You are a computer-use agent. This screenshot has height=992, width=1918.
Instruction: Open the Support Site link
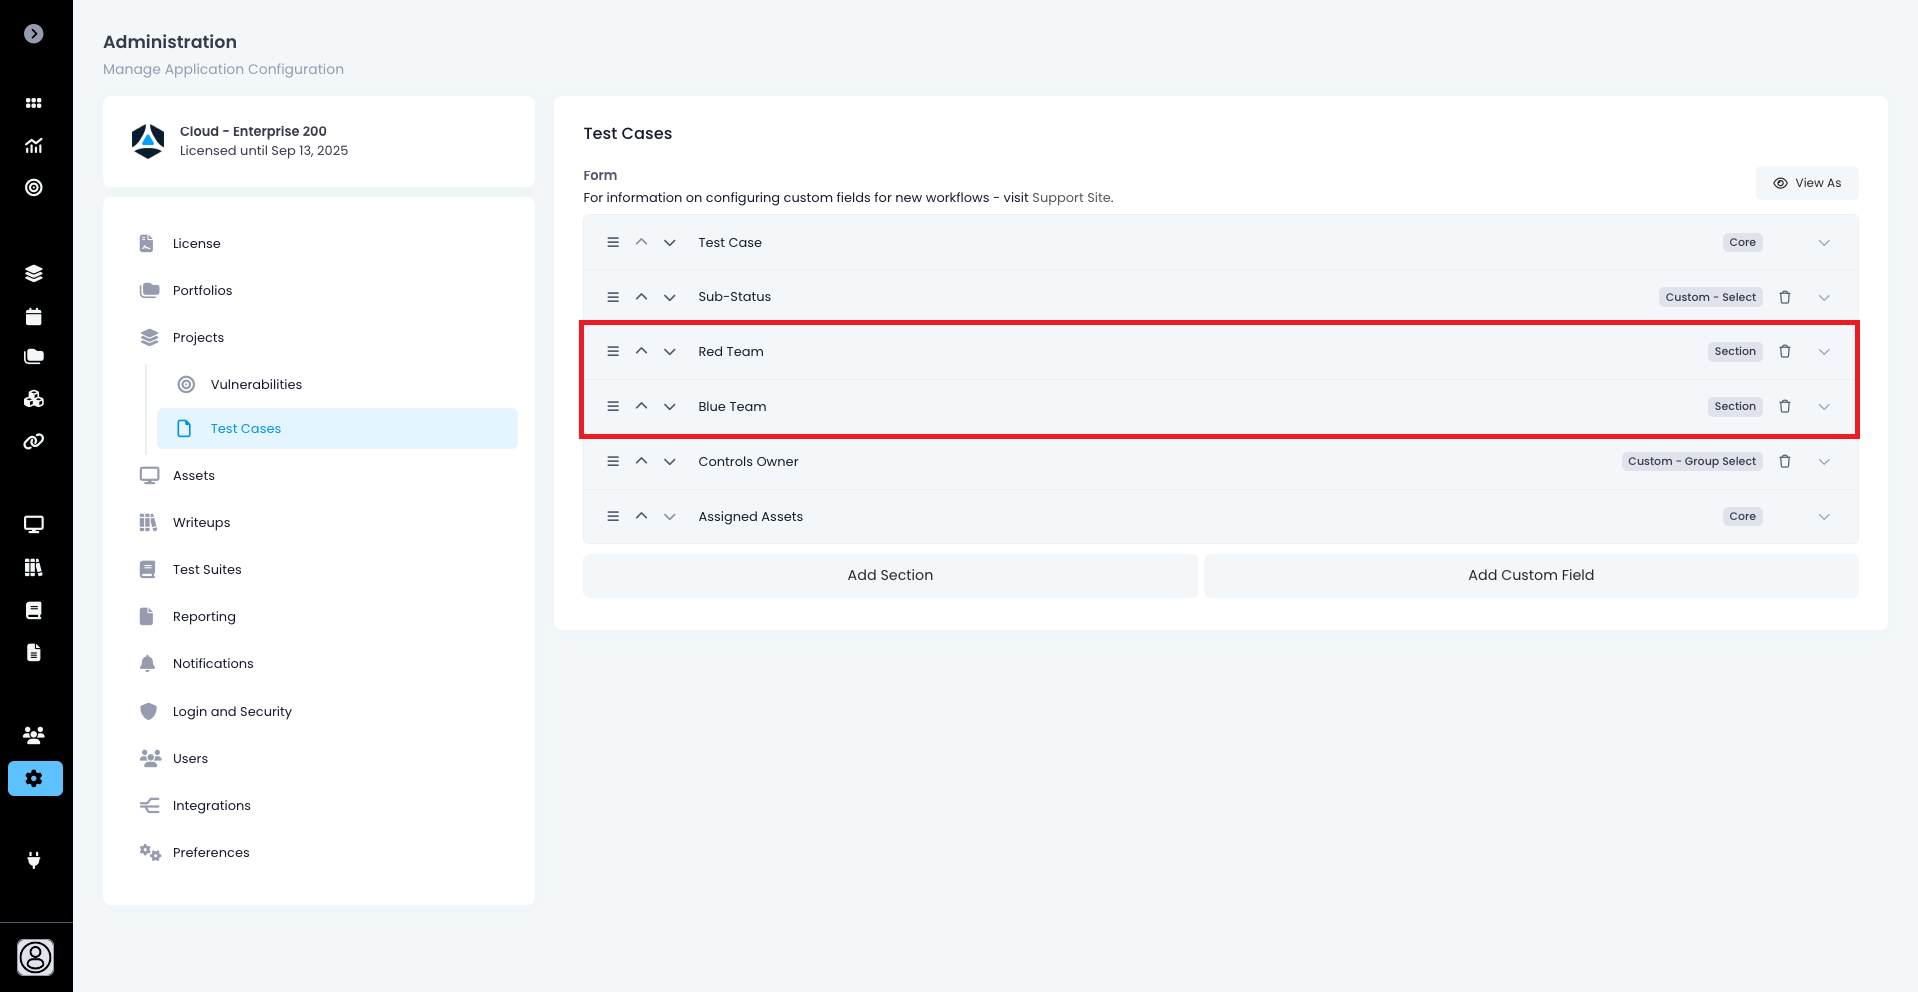1071,198
